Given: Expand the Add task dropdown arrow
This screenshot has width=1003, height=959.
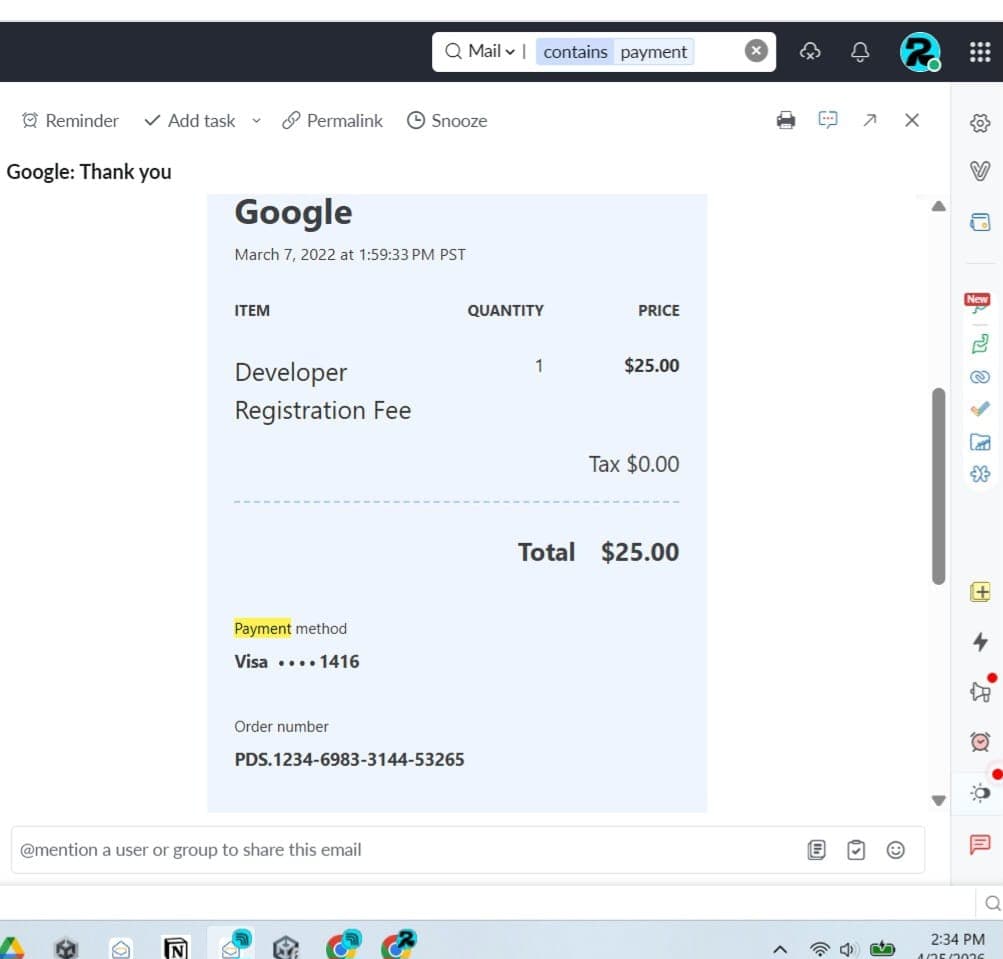Looking at the screenshot, I should tap(257, 120).
